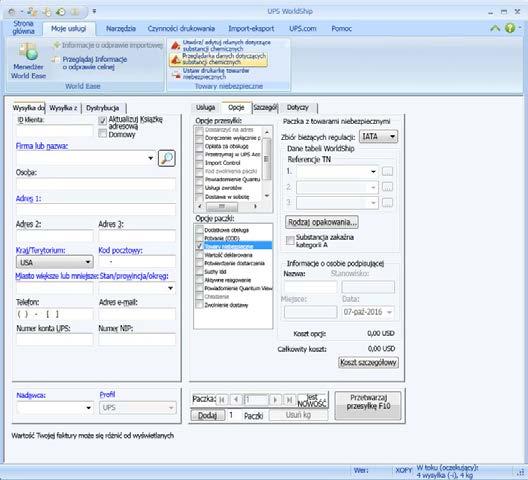The width and height of the screenshot is (528, 480).
Task: Check Opłata za obsługę option
Action: (199, 147)
